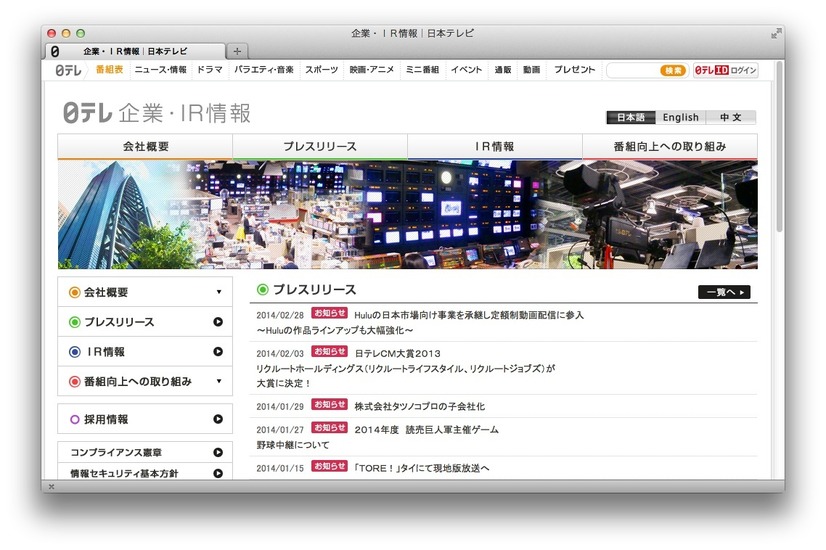826x550 pixels.
Task: Click the お知らせ tag on 2014/02/03 entry
Action: 329,351
